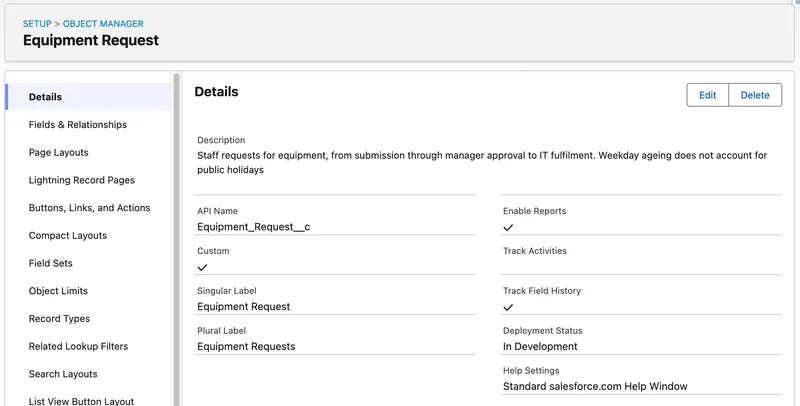The width and height of the screenshot is (800, 406).
Task: Click the Singular Label field label
Action: [x=227, y=291]
